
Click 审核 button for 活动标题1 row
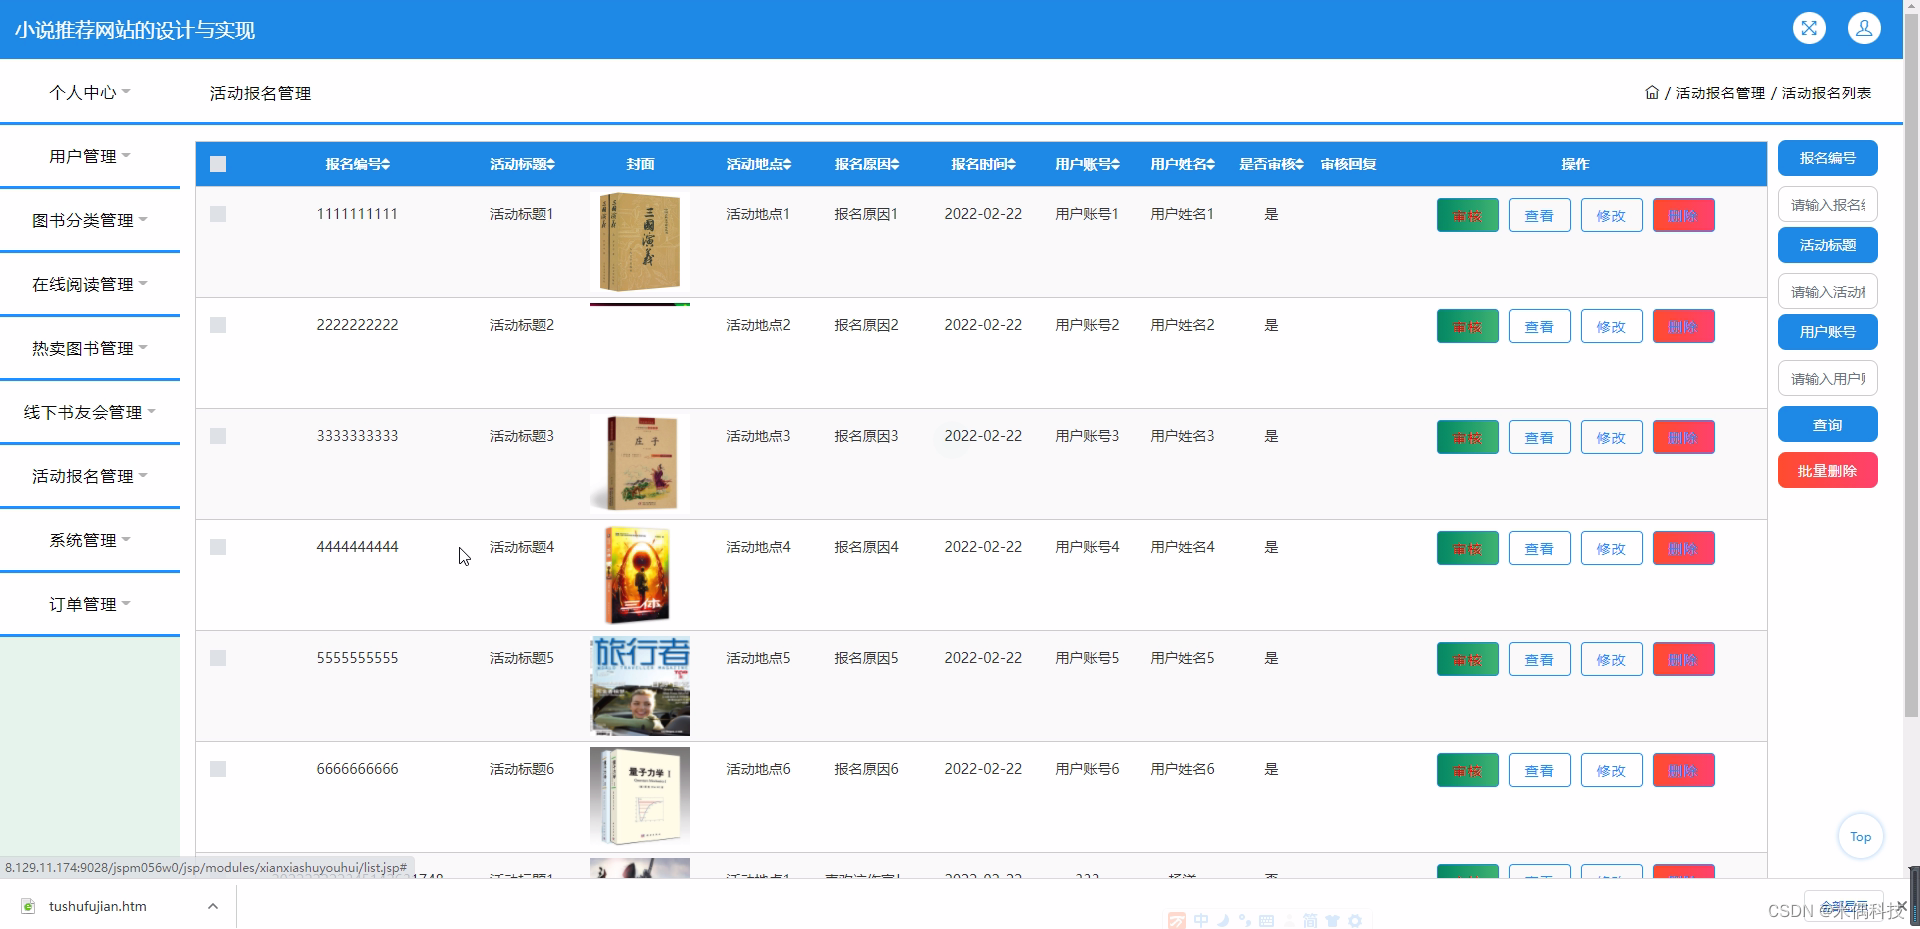click(1467, 215)
